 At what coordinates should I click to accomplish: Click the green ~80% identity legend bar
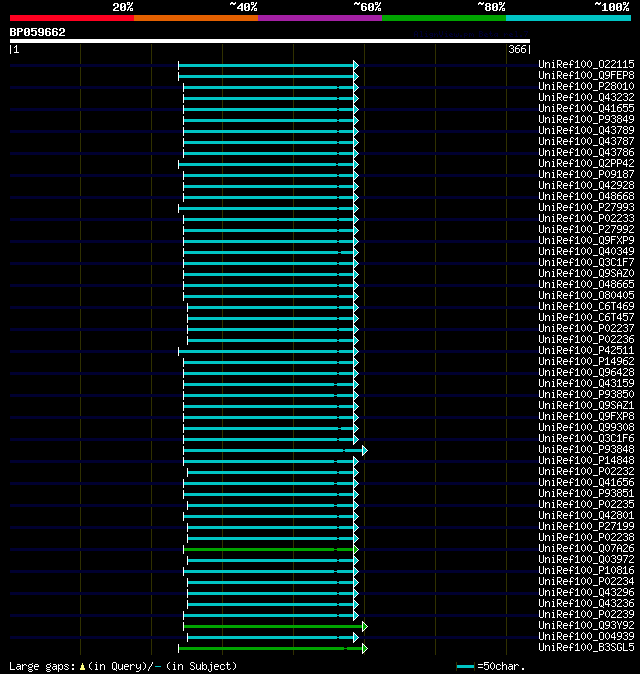click(444, 18)
